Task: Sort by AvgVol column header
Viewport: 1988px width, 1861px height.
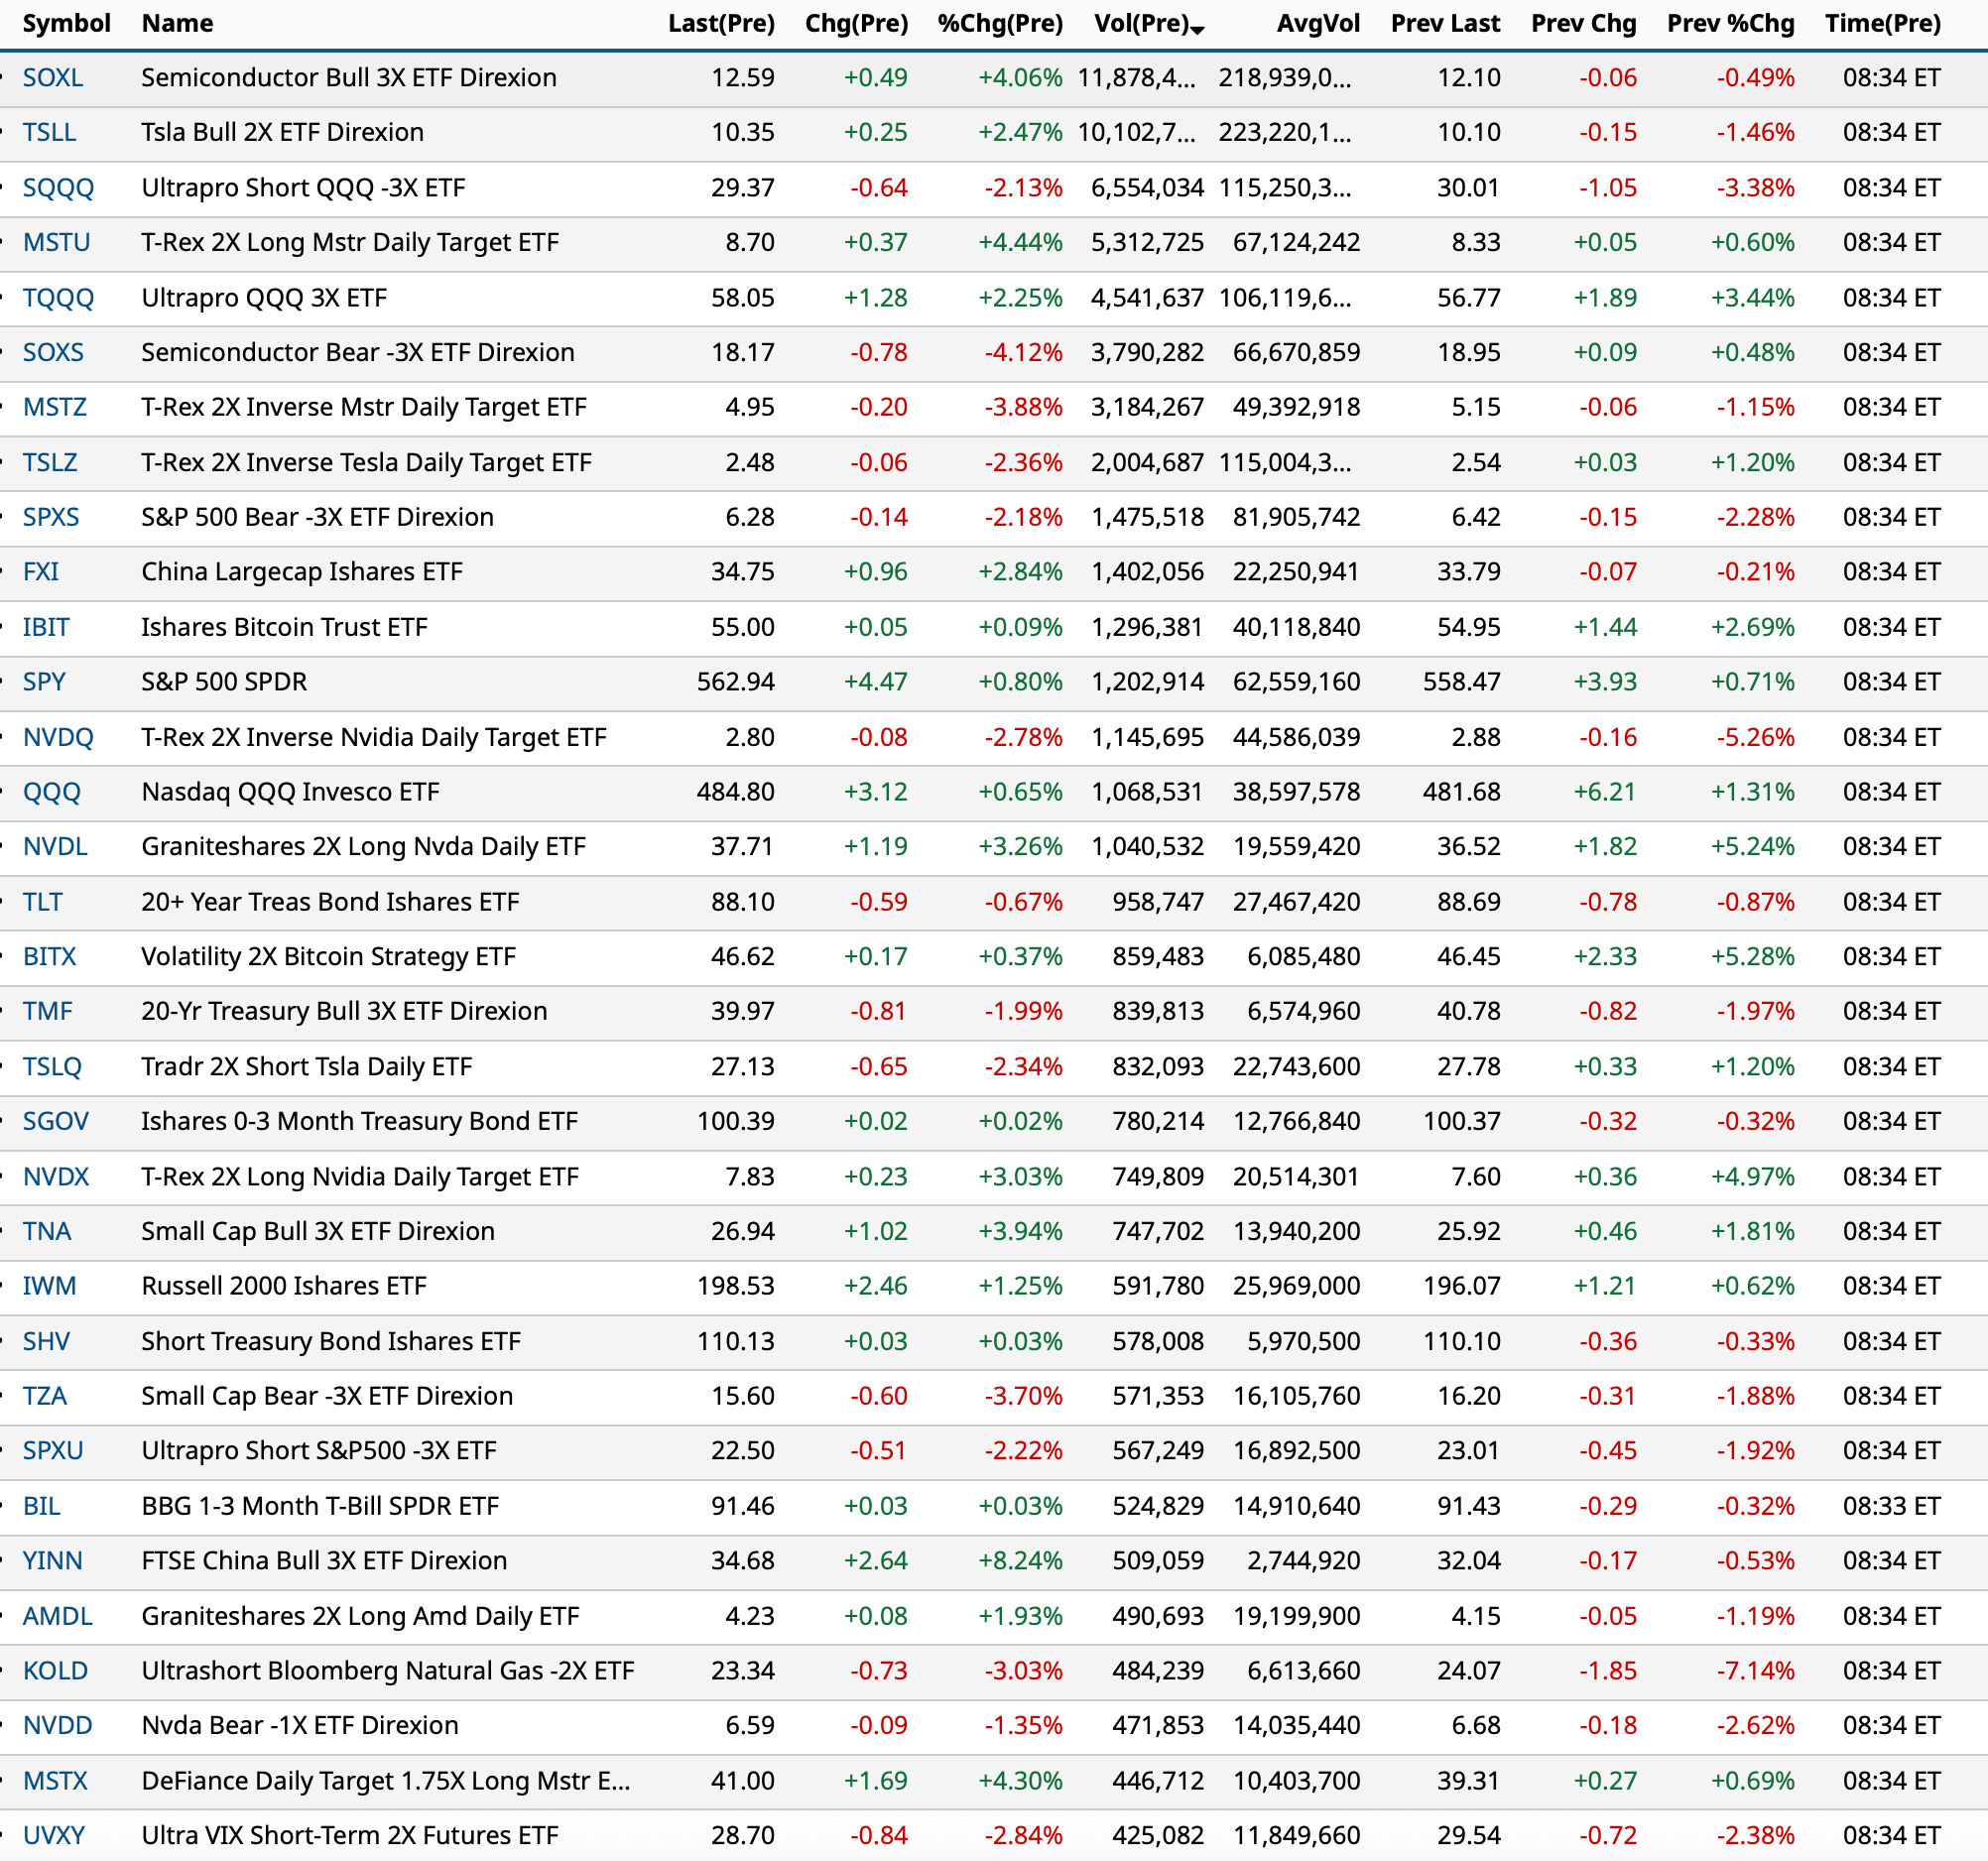Action: point(1317,23)
